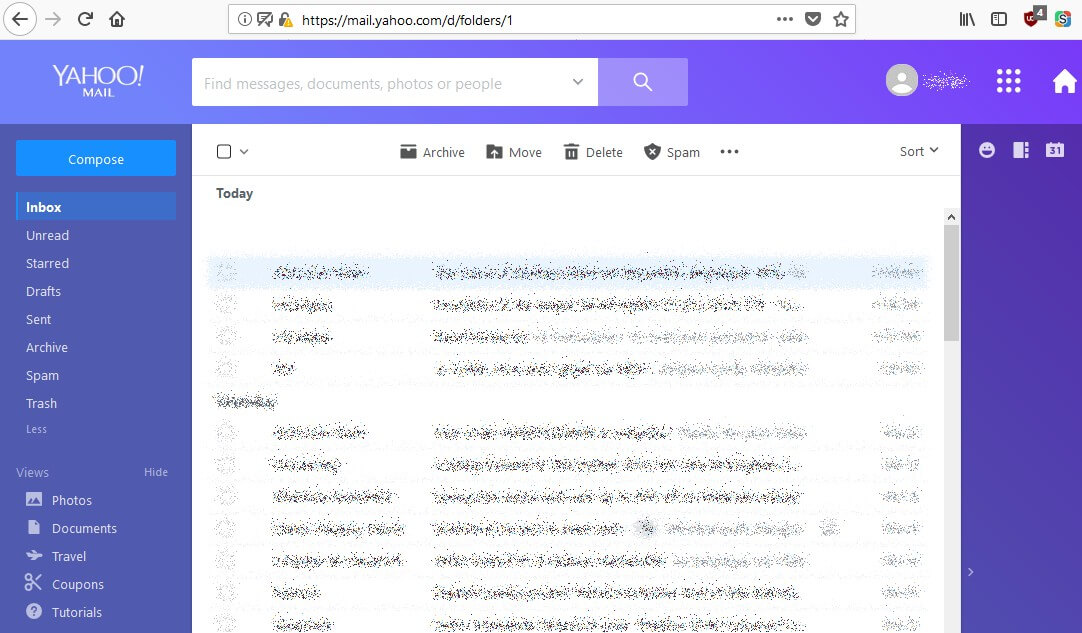Click the permissions icon in address bar

[264, 19]
